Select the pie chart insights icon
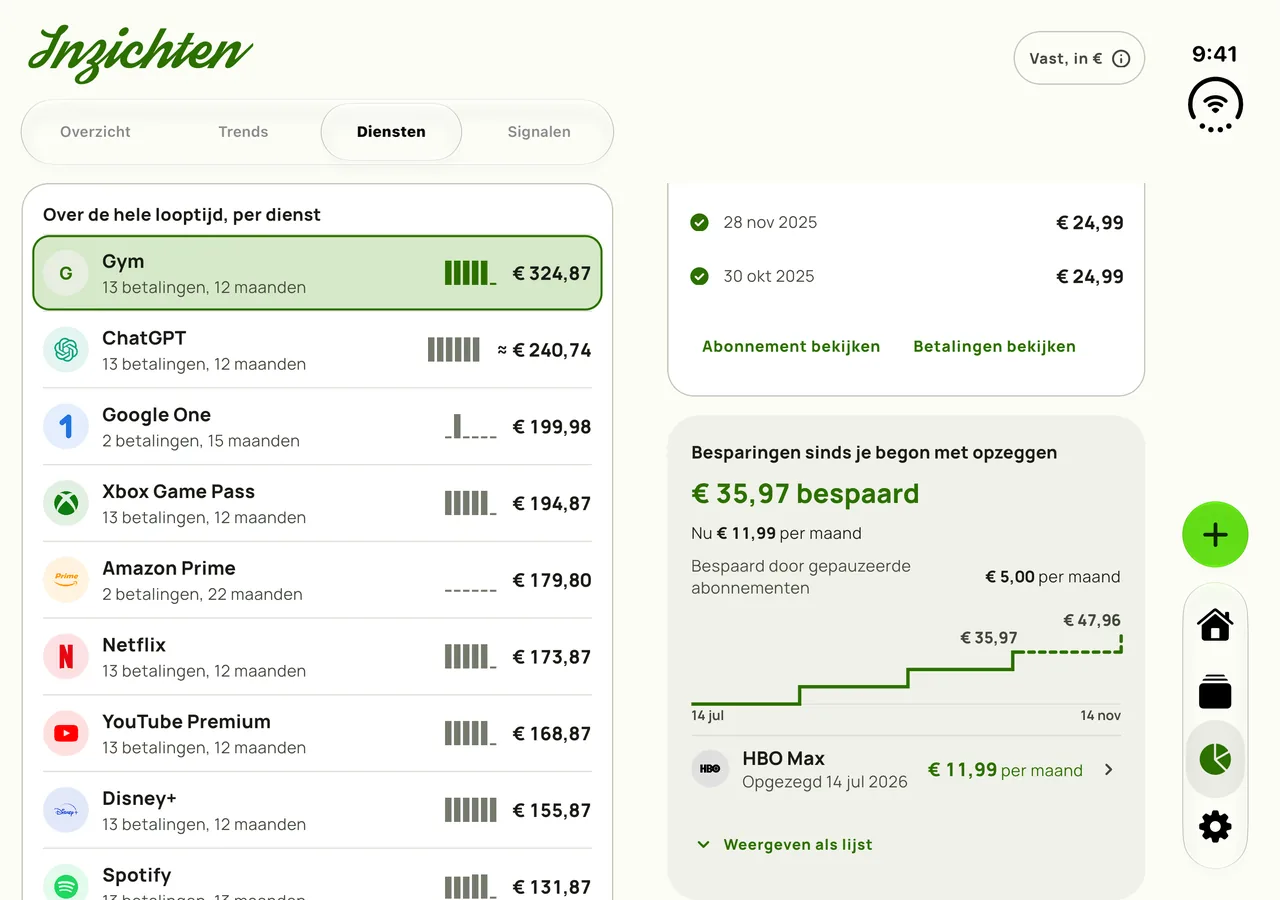1280x900 pixels. 1215,759
